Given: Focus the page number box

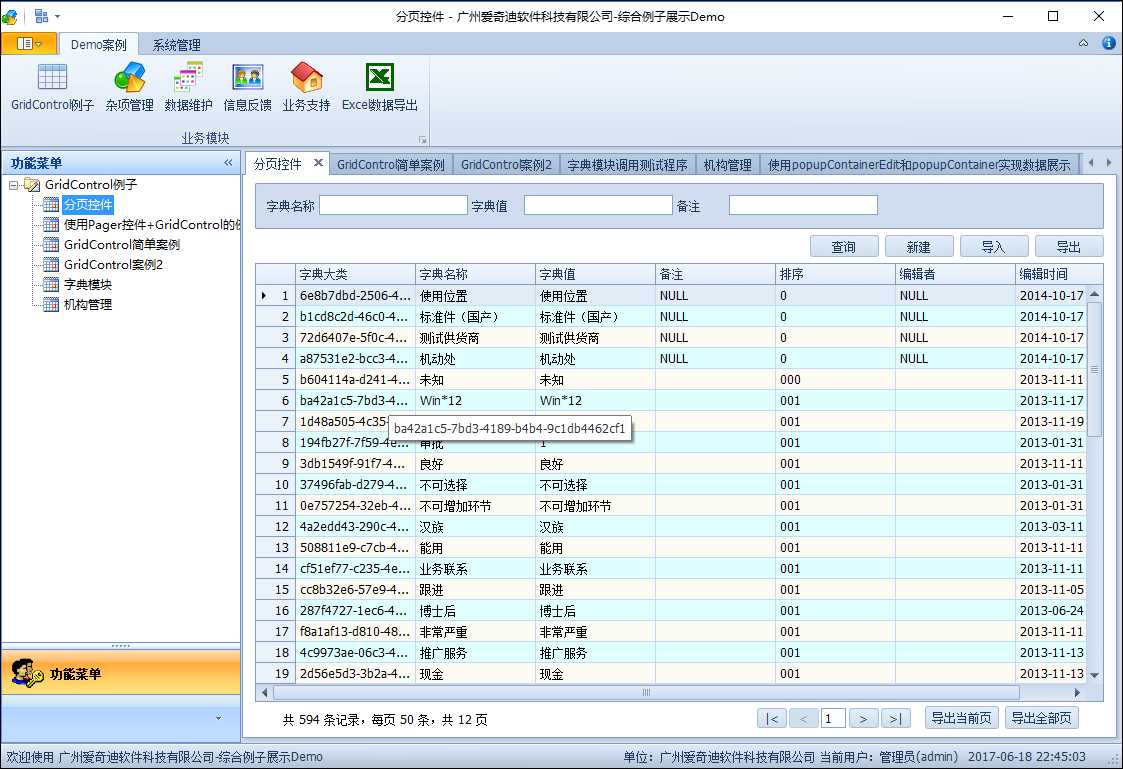Looking at the screenshot, I should 834,718.
